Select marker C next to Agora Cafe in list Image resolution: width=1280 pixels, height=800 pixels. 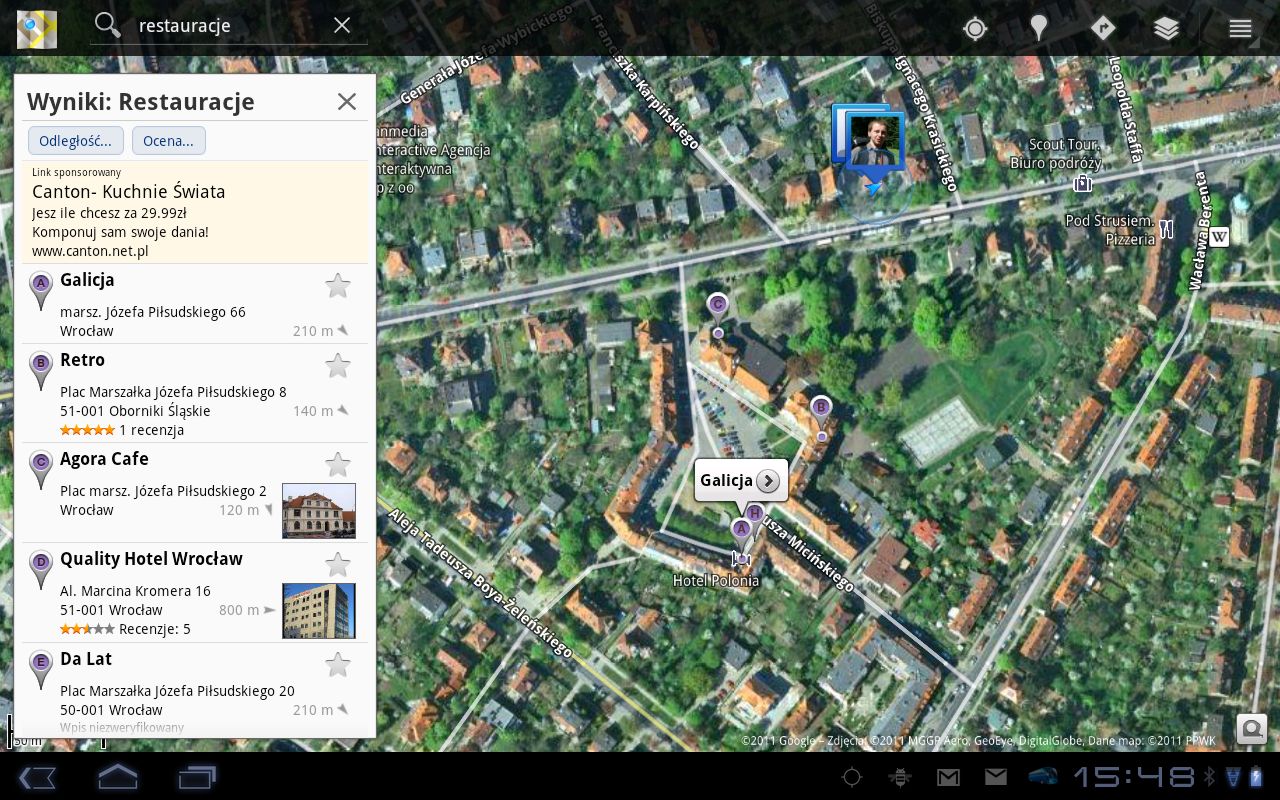click(x=41, y=469)
